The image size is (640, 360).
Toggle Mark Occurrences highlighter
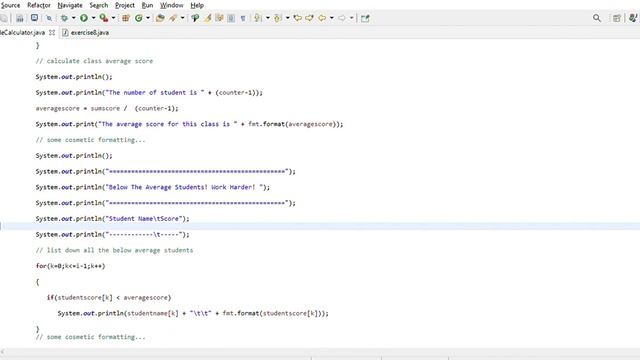[208, 18]
